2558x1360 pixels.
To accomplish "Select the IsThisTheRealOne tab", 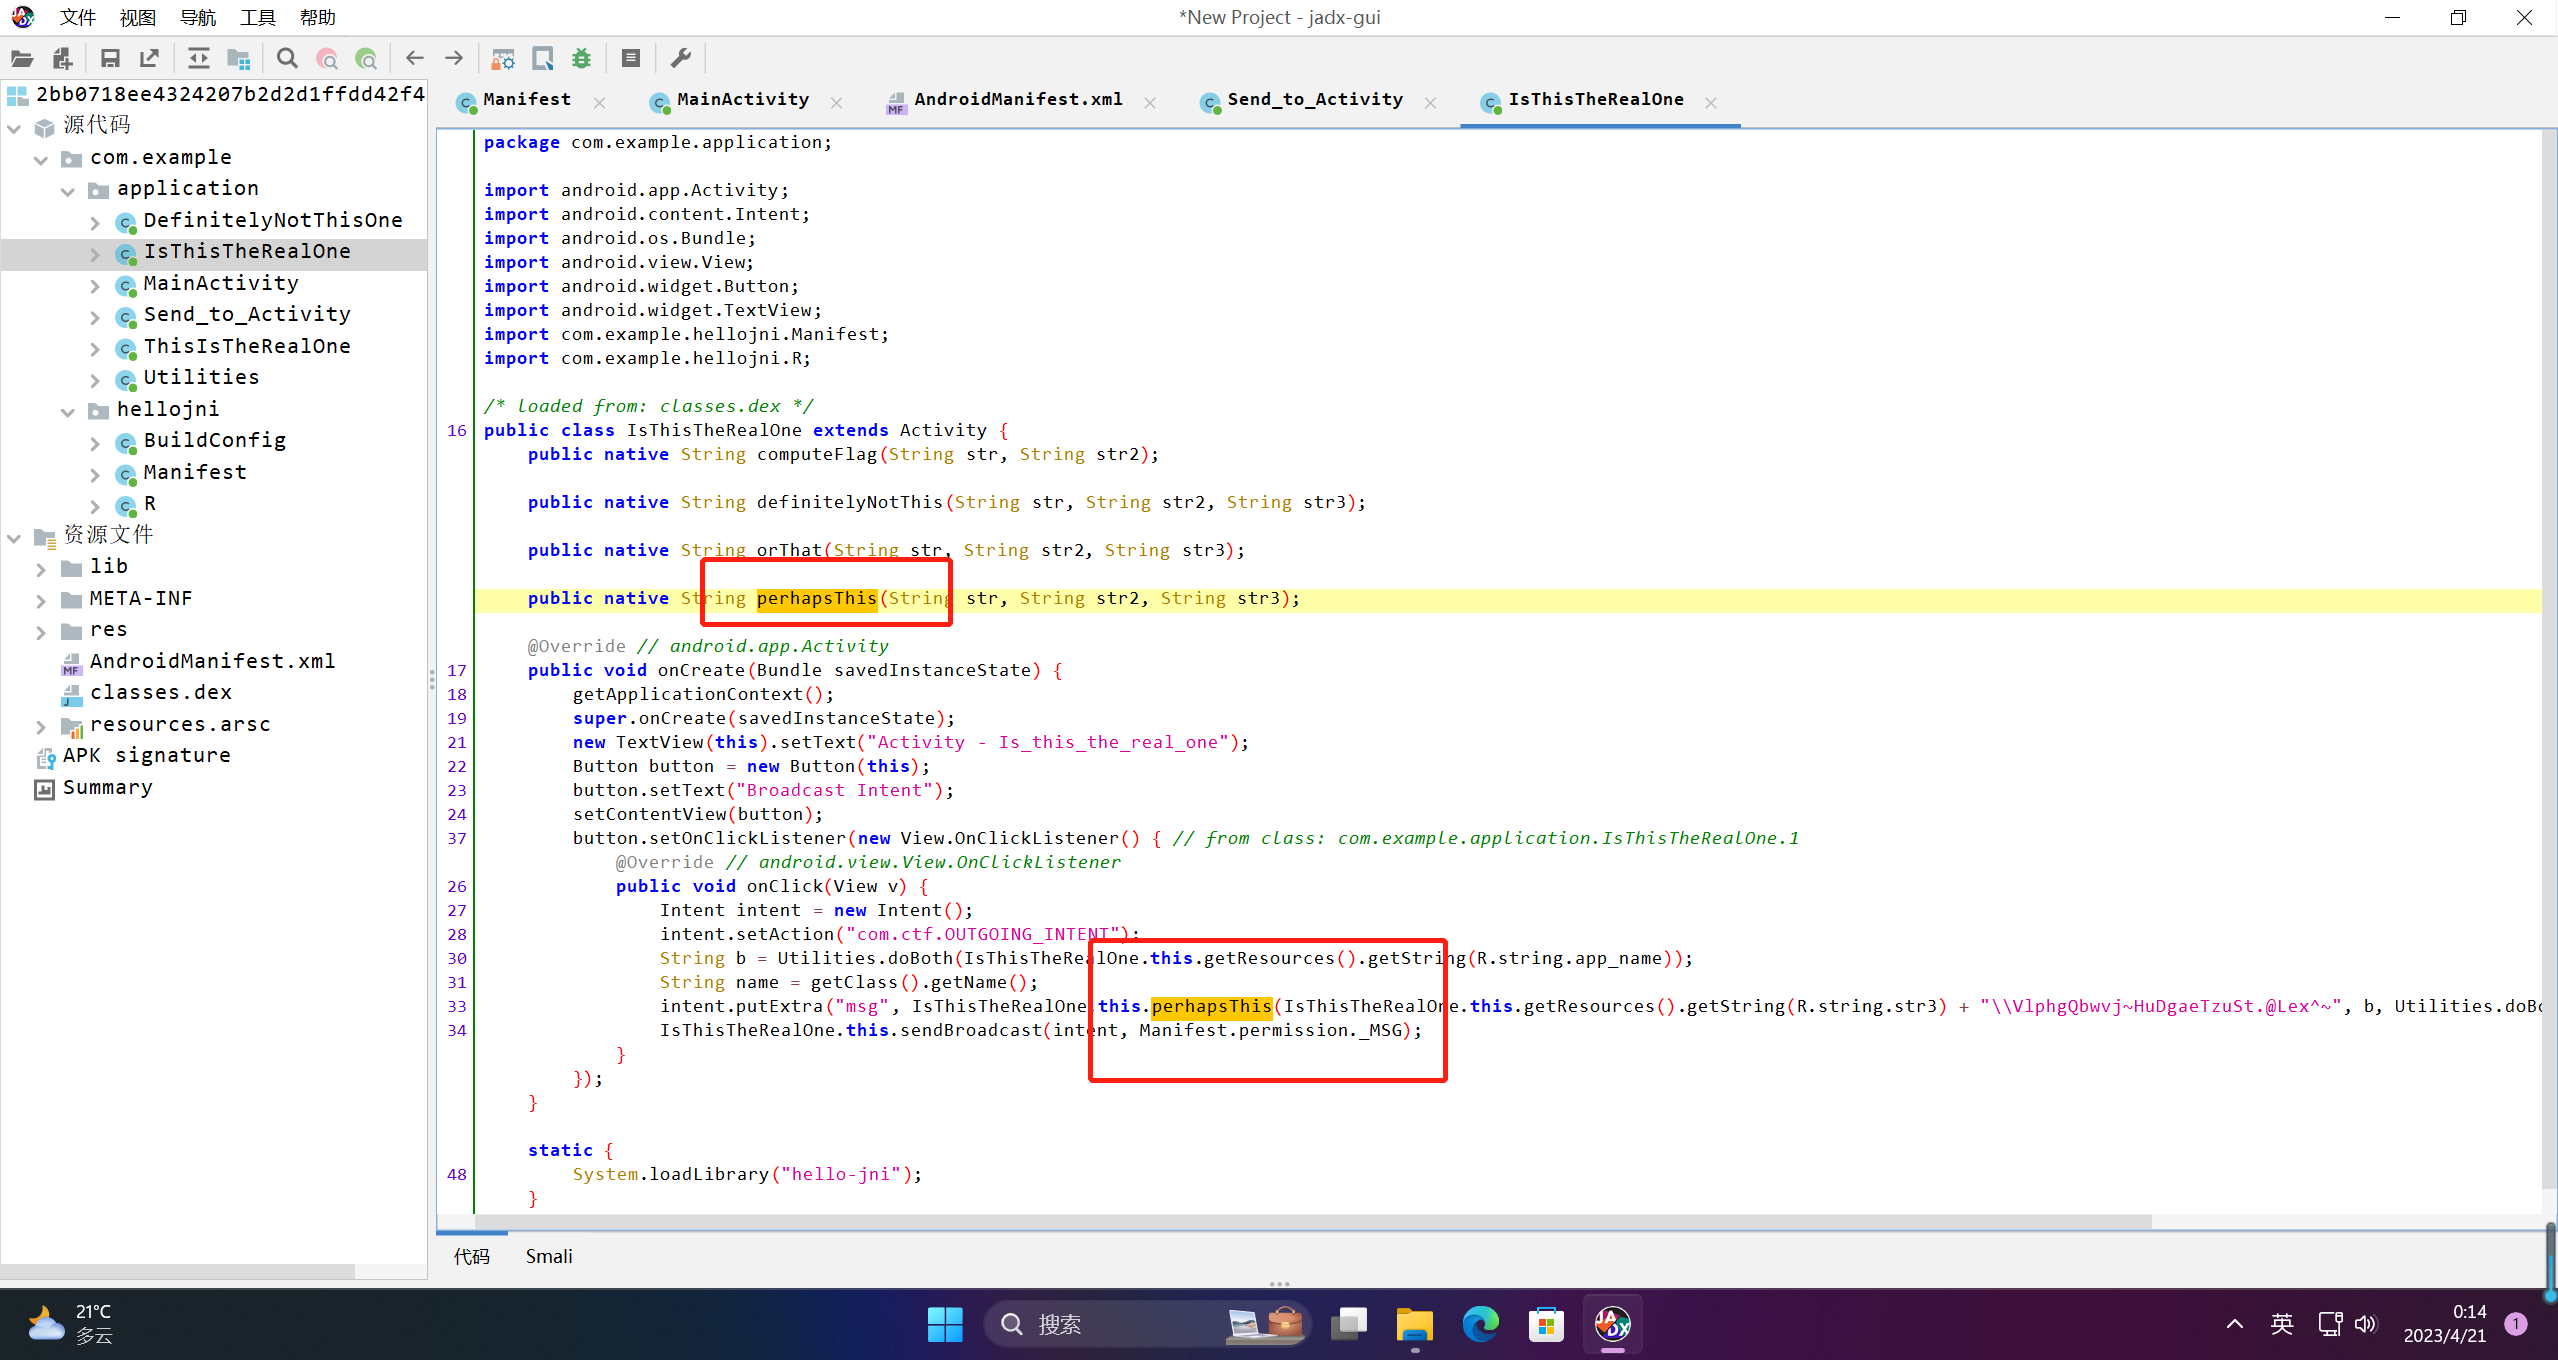I will pos(1590,98).
